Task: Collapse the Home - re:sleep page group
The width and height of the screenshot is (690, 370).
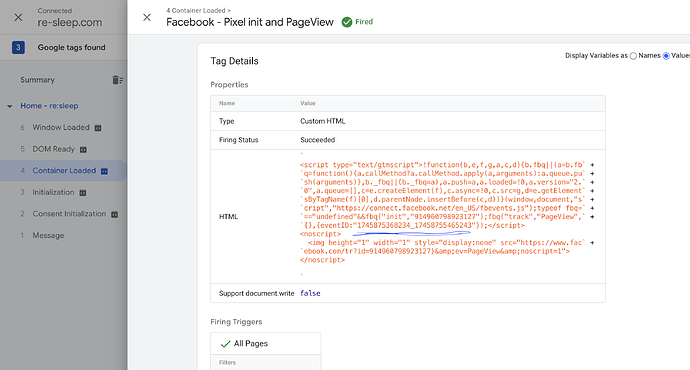Action: pos(10,106)
